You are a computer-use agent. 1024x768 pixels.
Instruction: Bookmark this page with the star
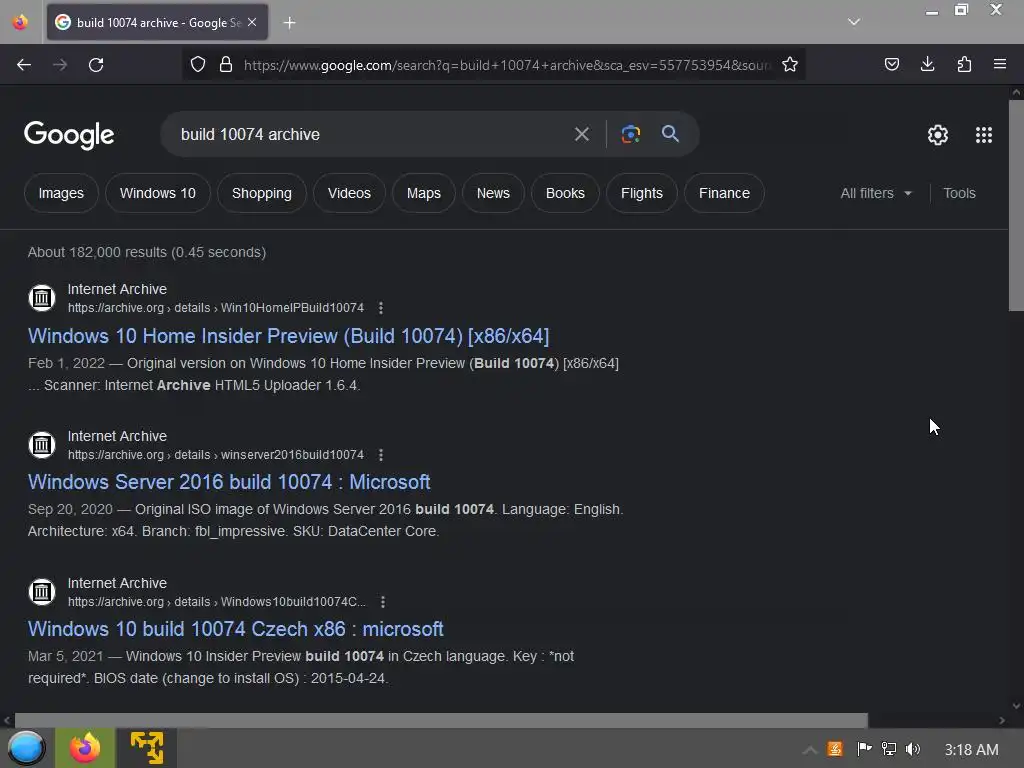[x=790, y=65]
